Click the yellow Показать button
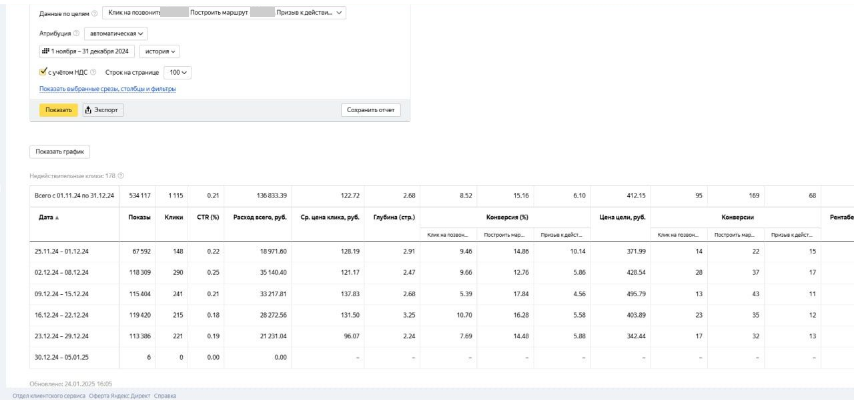This screenshot has width=854, height=400. pos(58,110)
